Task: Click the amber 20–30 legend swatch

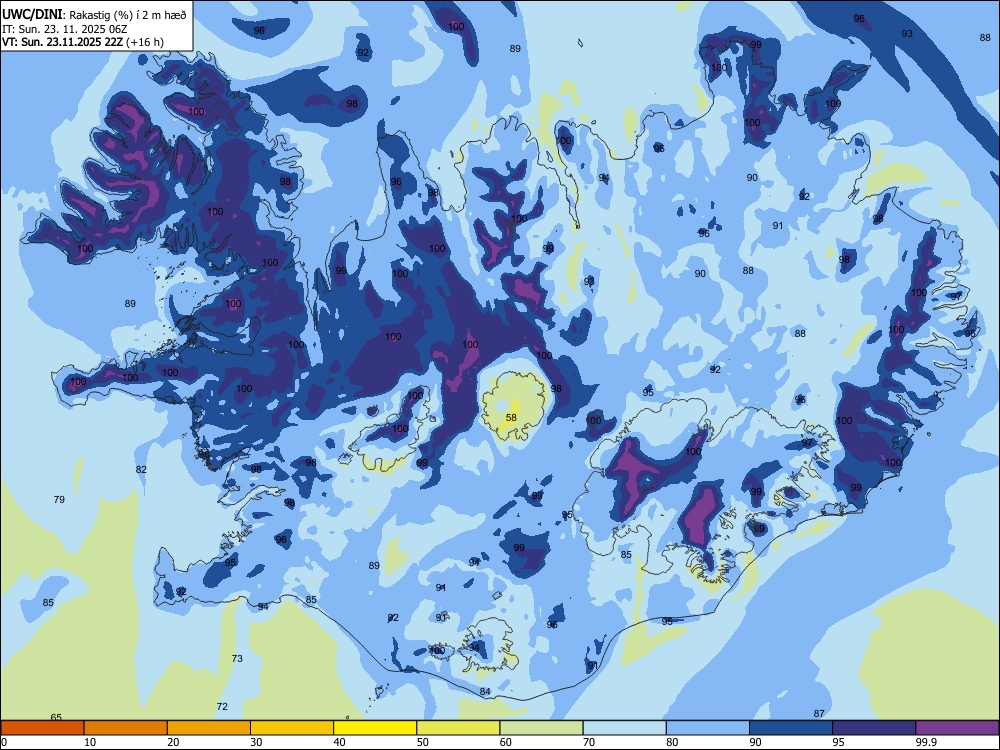Action: click(x=209, y=728)
